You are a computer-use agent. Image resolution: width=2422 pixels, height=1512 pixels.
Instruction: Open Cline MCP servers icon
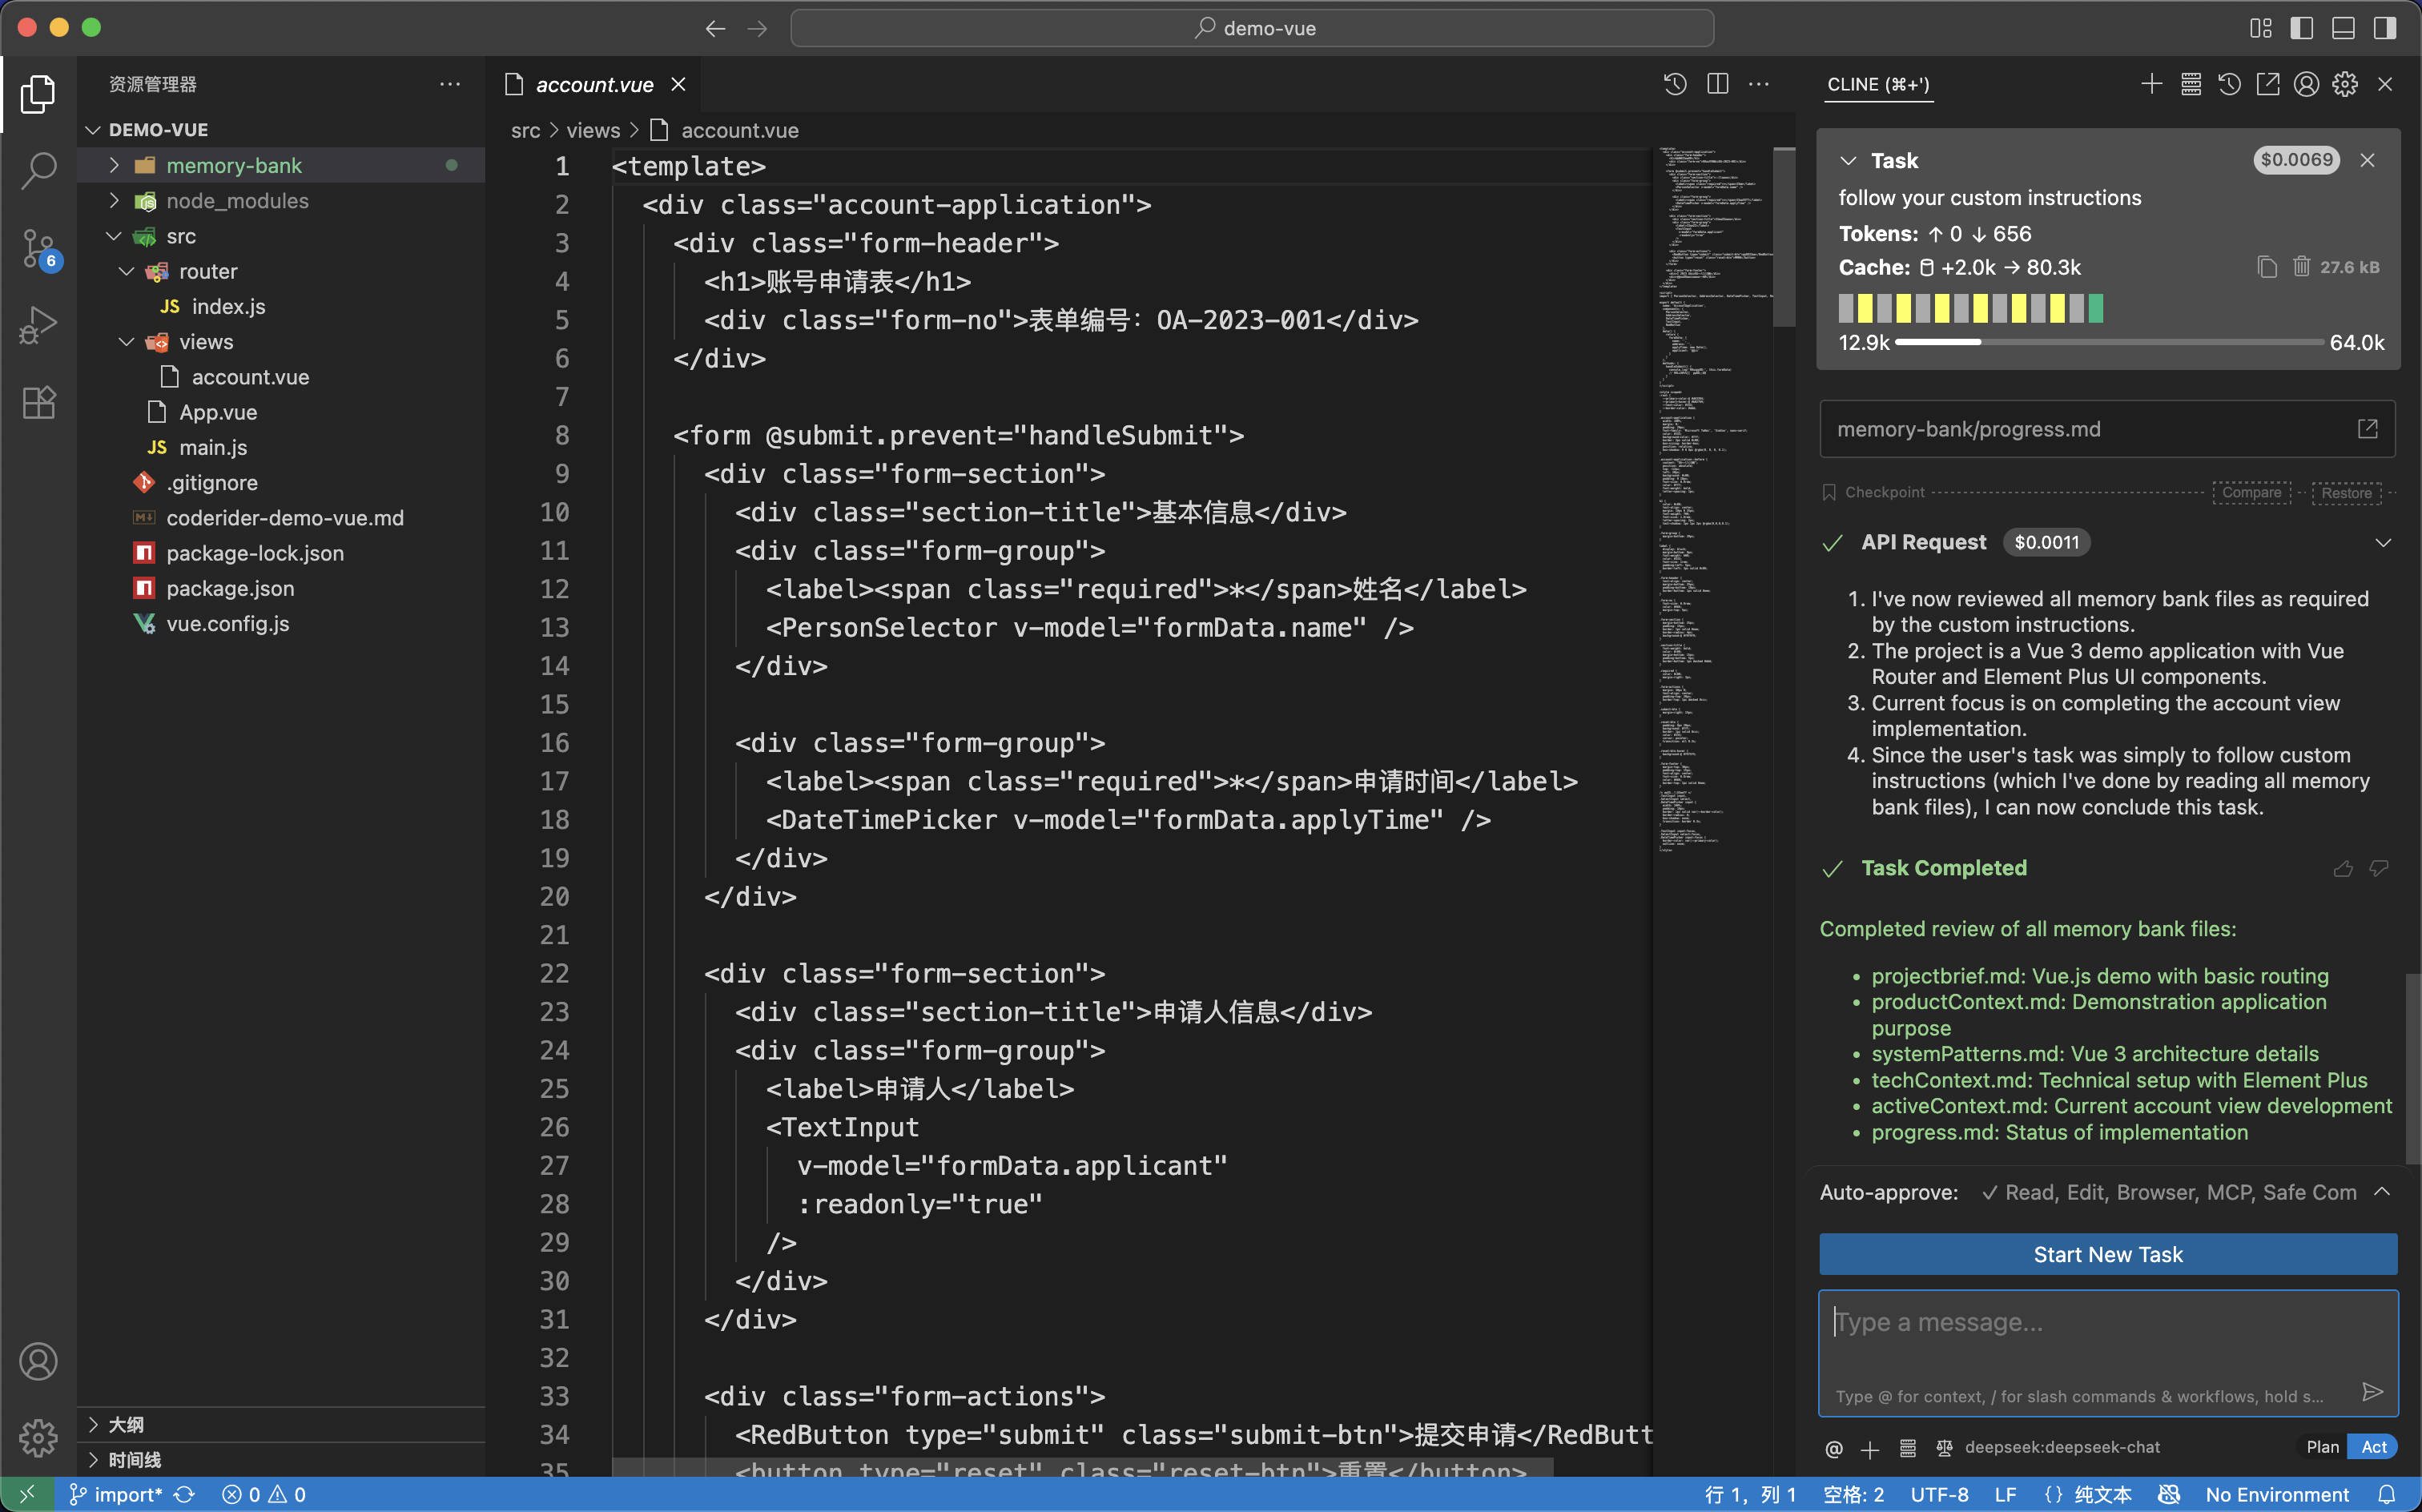[2190, 85]
